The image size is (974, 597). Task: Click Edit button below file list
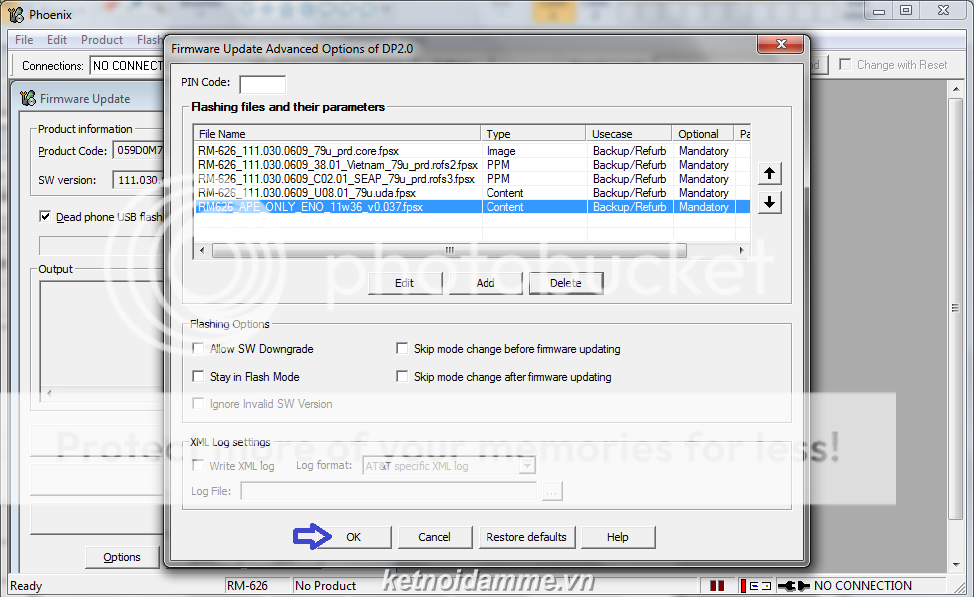pos(404,283)
